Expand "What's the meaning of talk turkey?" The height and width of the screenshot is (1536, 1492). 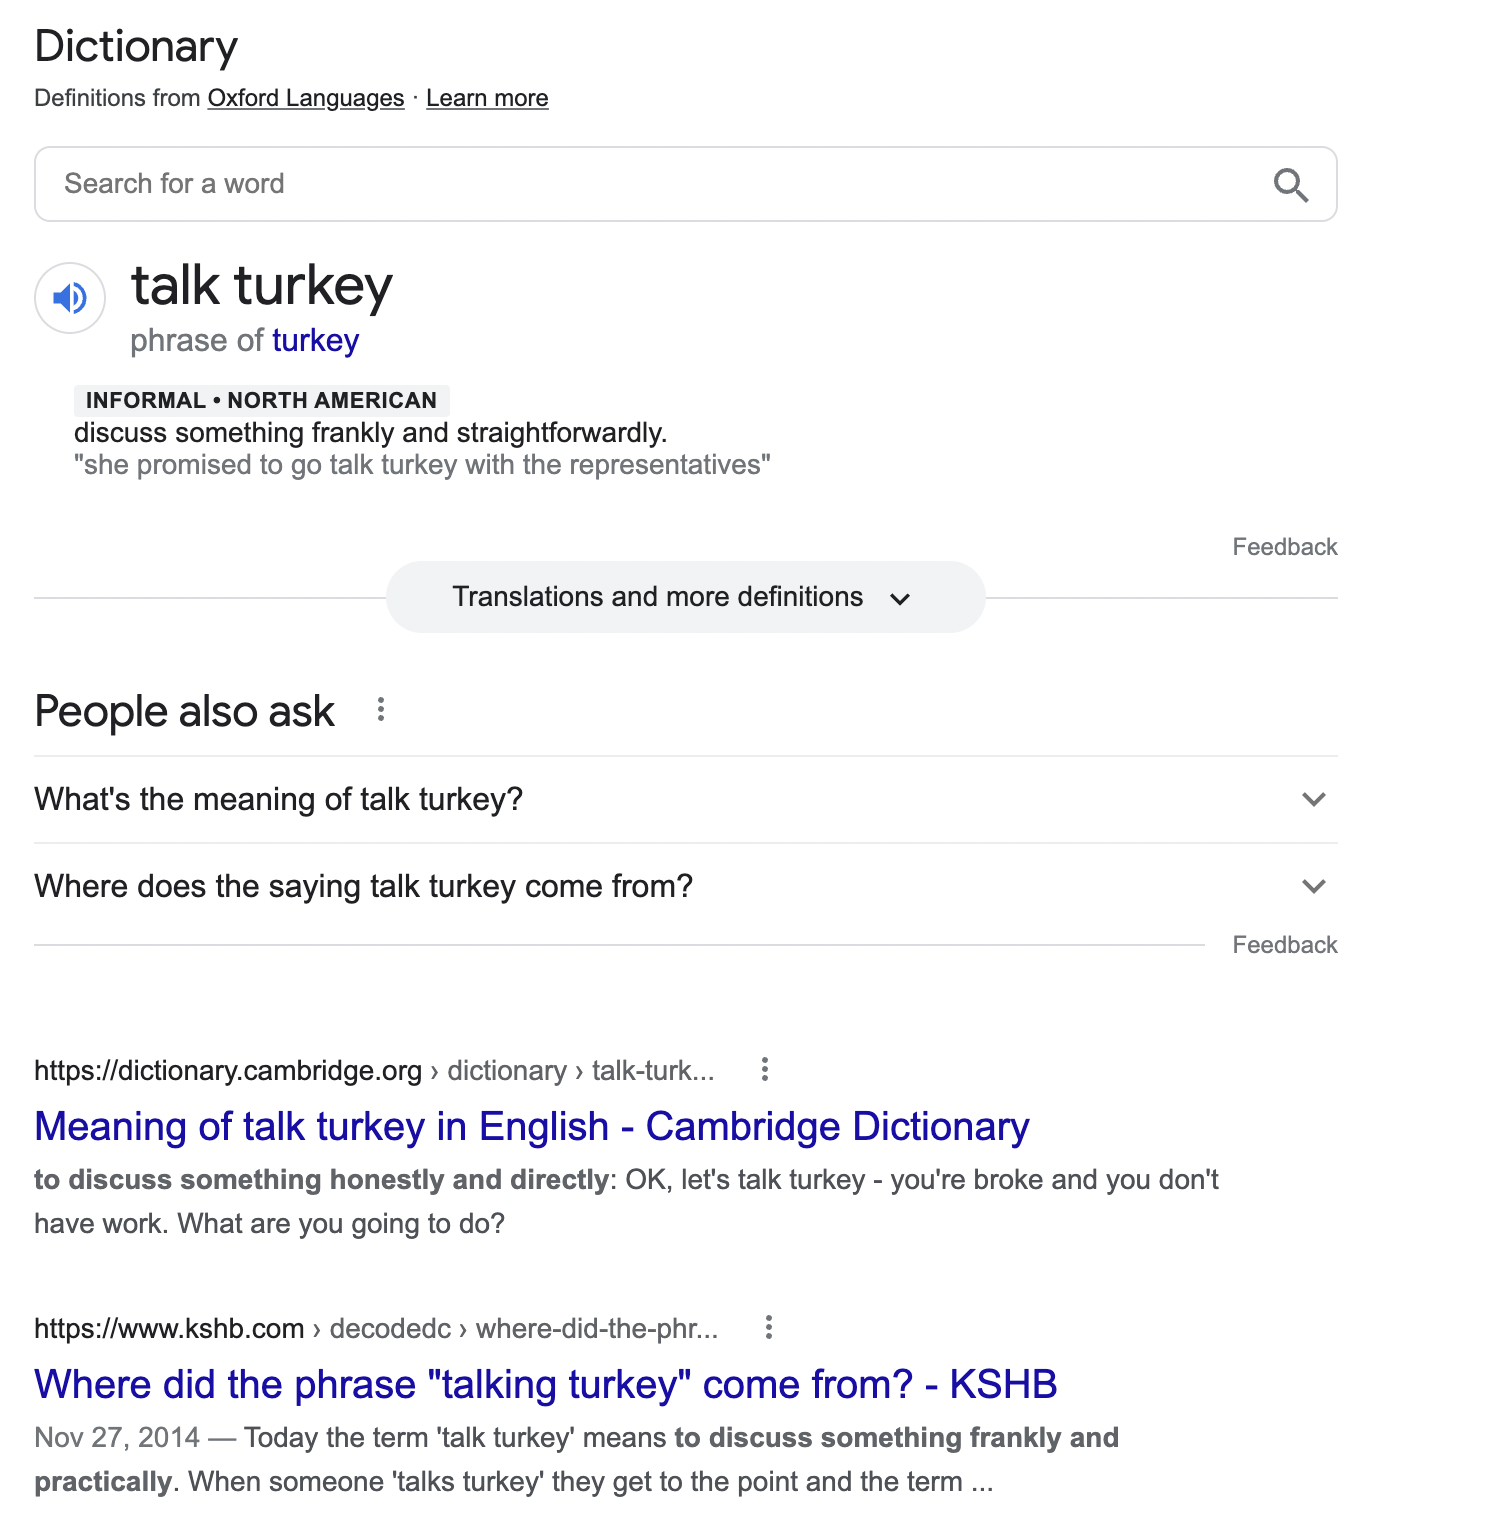pyautogui.click(x=685, y=799)
